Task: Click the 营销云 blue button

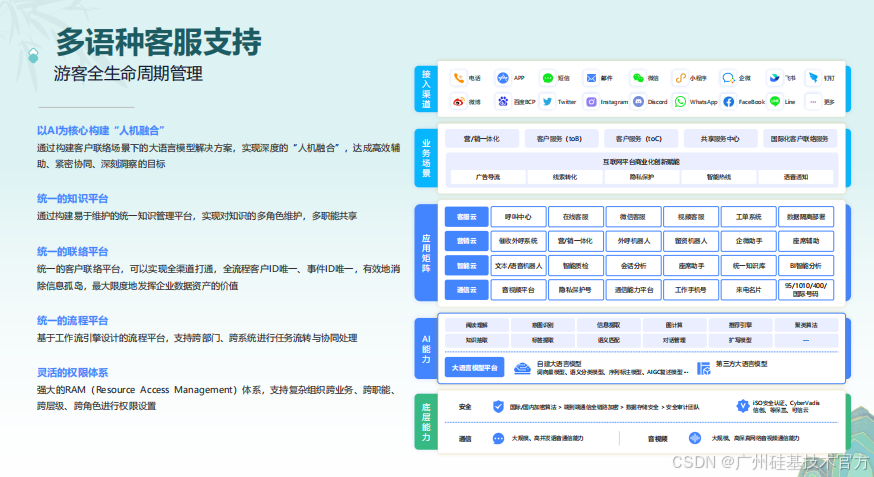Action: pyautogui.click(x=467, y=241)
